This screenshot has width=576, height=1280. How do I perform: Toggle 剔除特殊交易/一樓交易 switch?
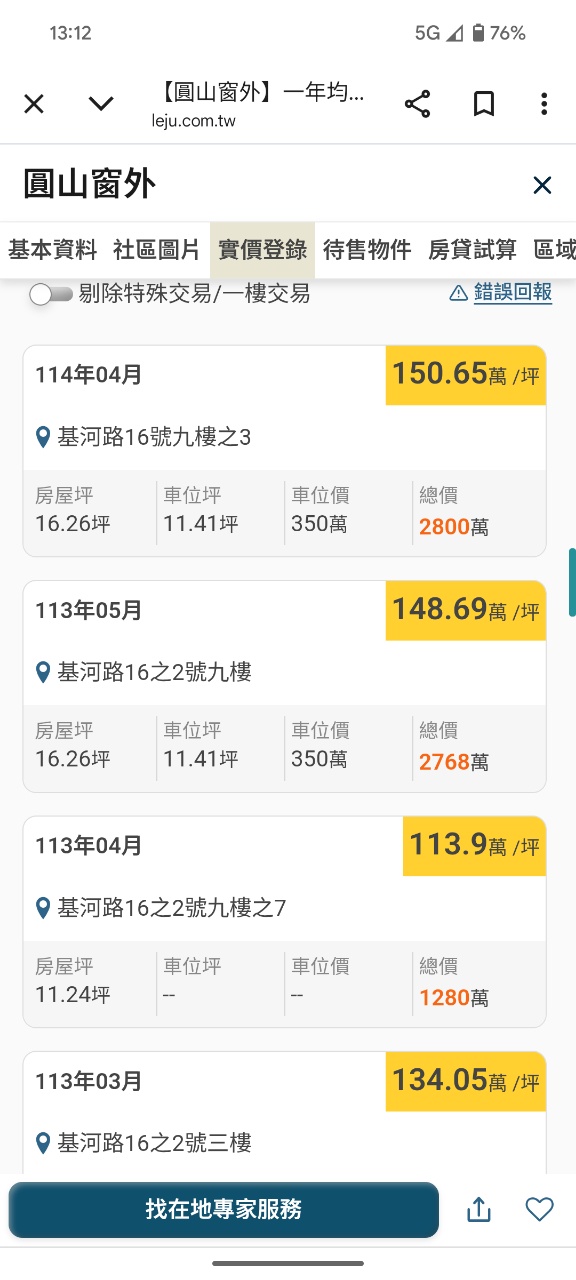pos(51,294)
